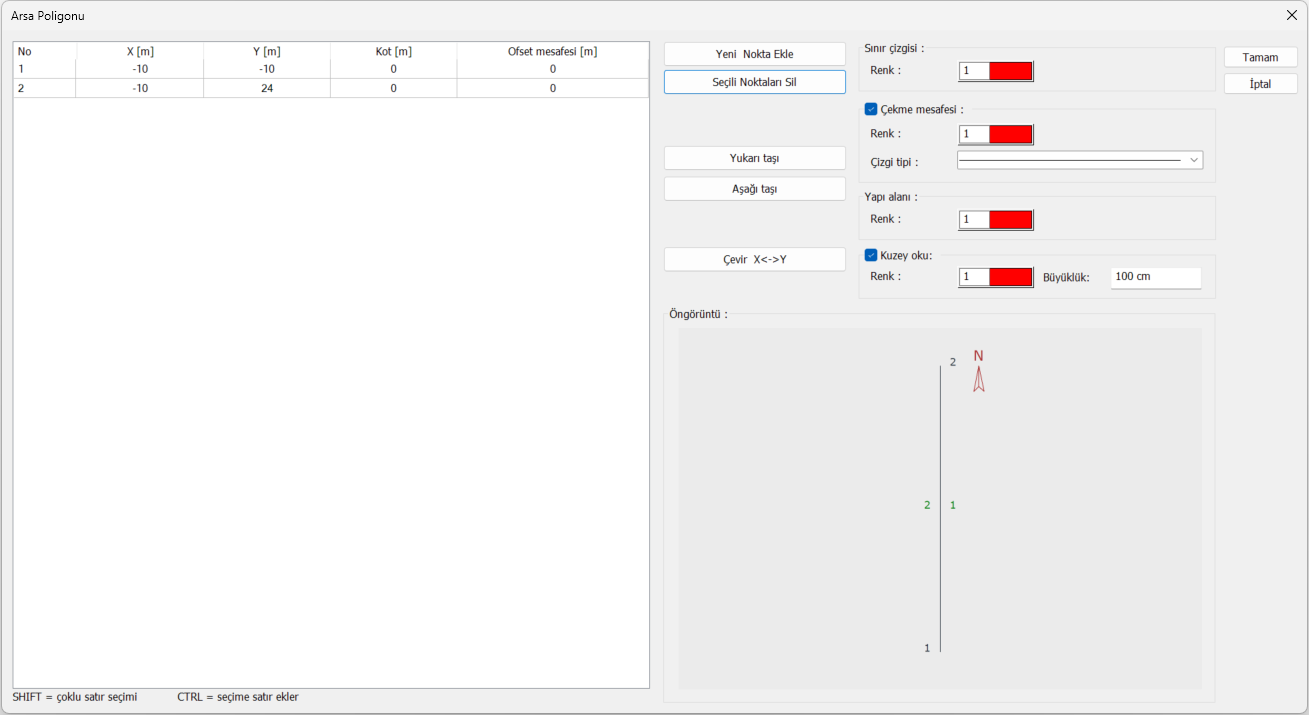This screenshot has width=1309, height=715.
Task: Click the Kuzey oku color swatch
Action: click(1010, 277)
